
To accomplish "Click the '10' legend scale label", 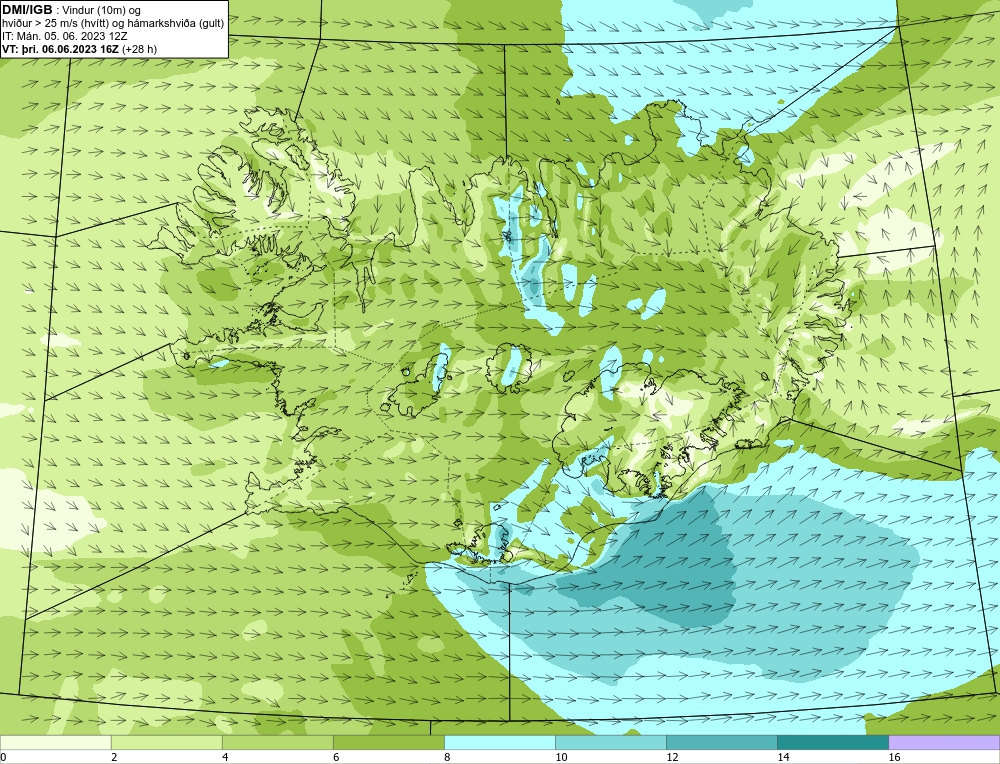I will 561,757.
